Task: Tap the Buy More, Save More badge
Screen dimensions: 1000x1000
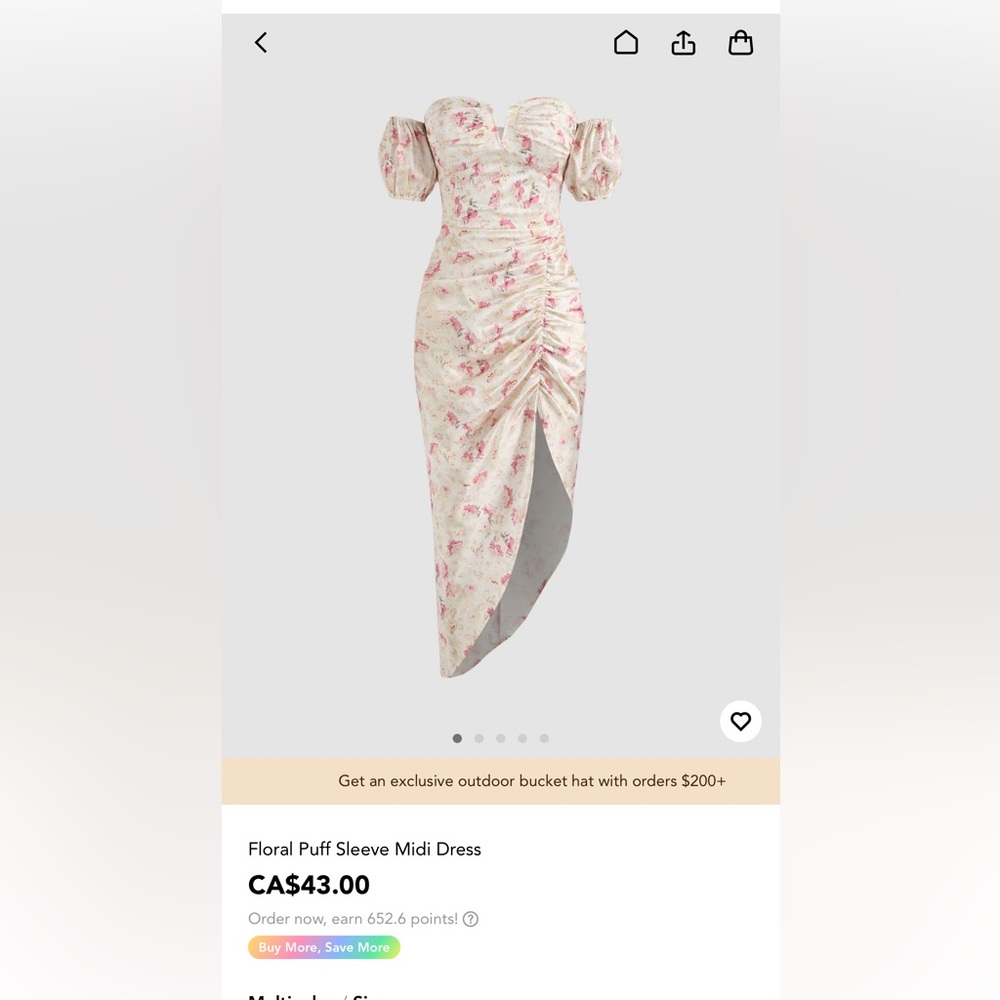Action: pos(323,946)
